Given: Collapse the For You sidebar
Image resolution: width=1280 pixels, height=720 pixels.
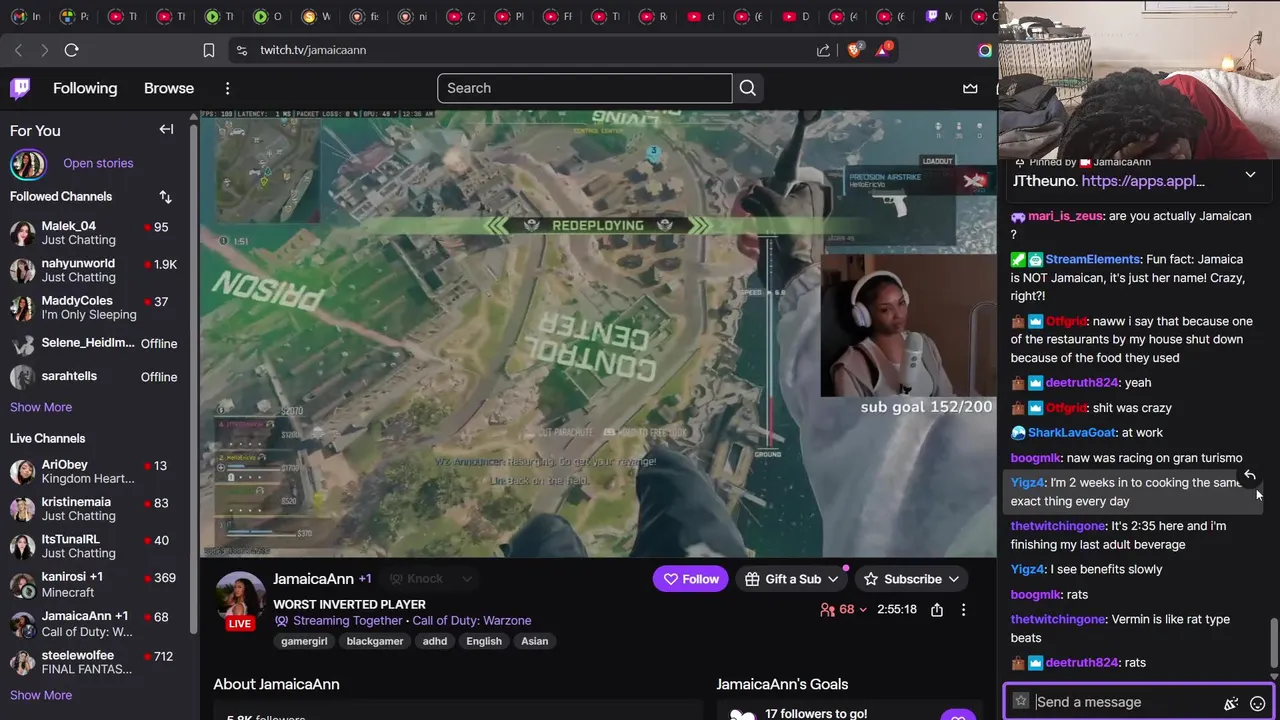Looking at the screenshot, I should [x=166, y=129].
